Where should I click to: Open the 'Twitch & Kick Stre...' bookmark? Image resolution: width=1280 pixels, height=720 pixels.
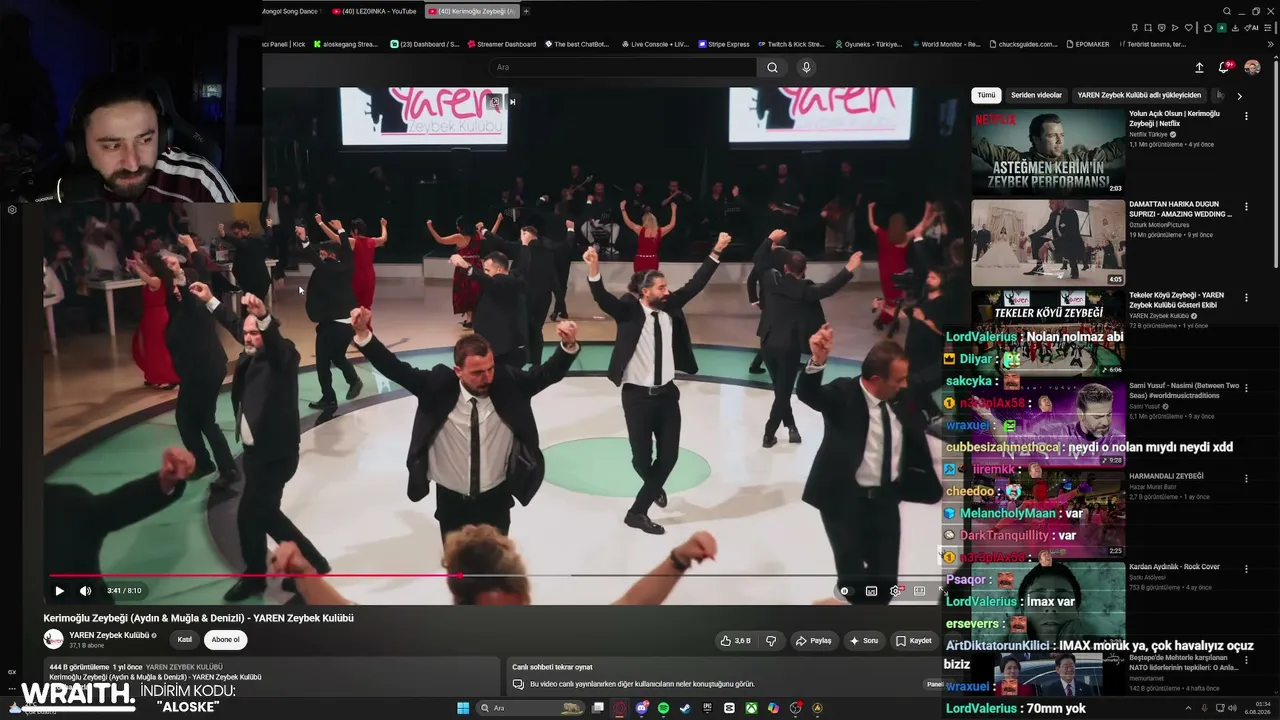(x=790, y=44)
